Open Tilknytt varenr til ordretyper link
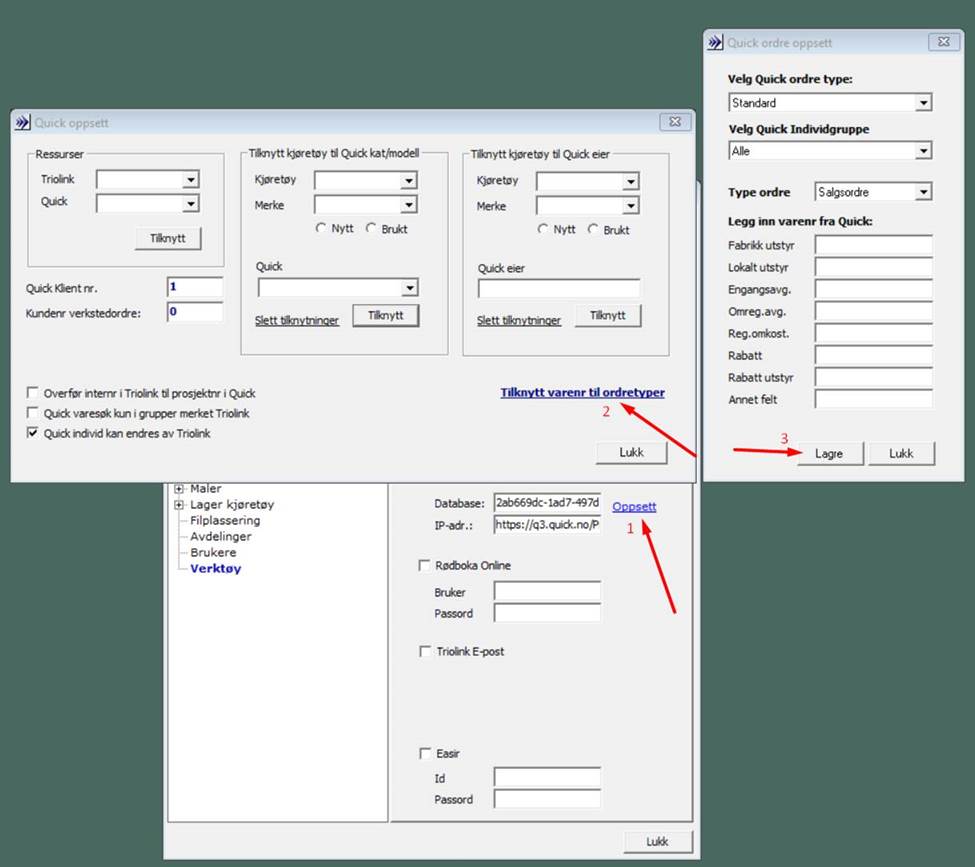 583,392
